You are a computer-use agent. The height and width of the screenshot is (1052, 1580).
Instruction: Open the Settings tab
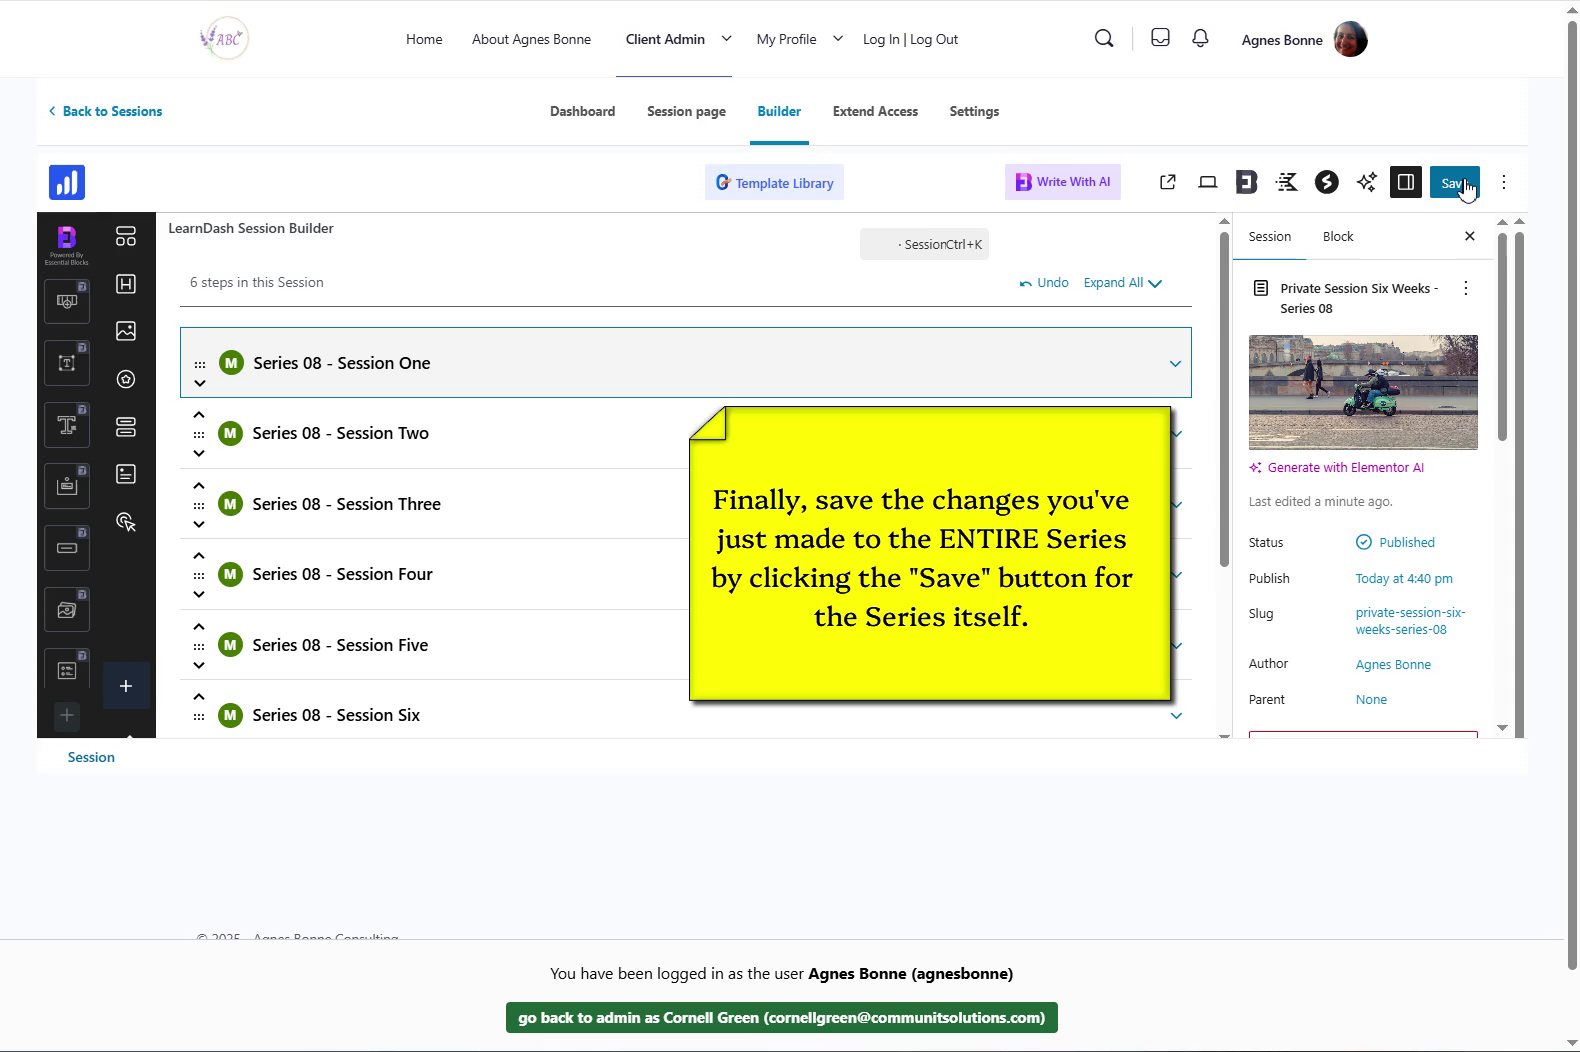click(973, 111)
